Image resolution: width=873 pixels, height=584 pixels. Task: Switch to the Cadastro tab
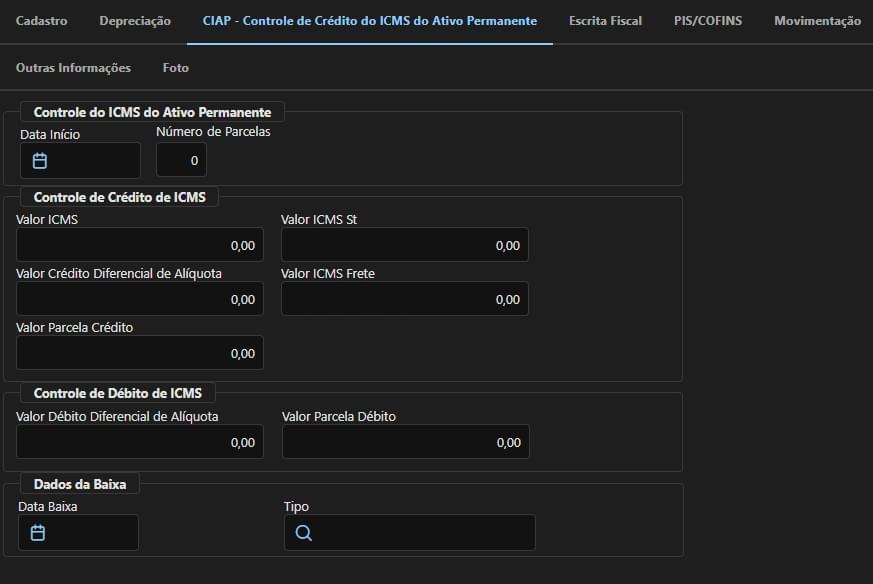coord(42,21)
